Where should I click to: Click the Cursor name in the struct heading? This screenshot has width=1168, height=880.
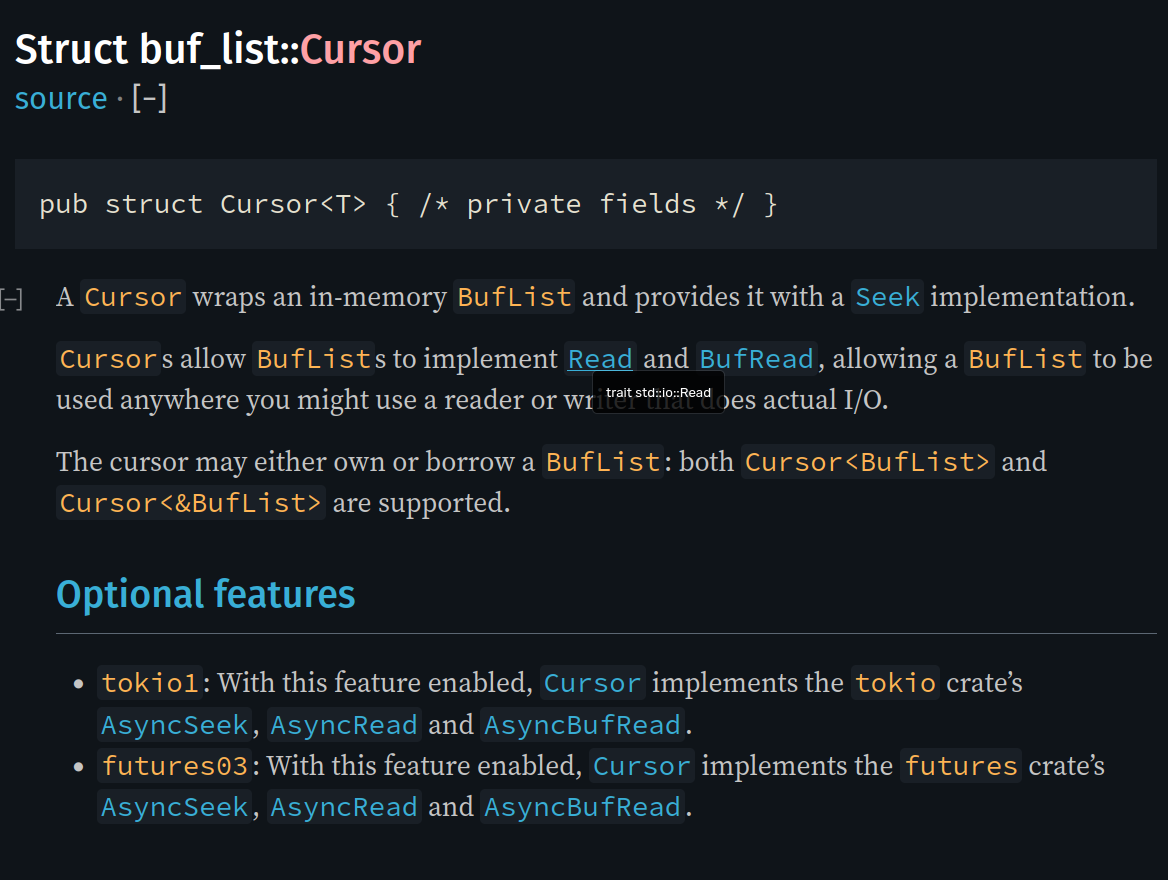[360, 49]
